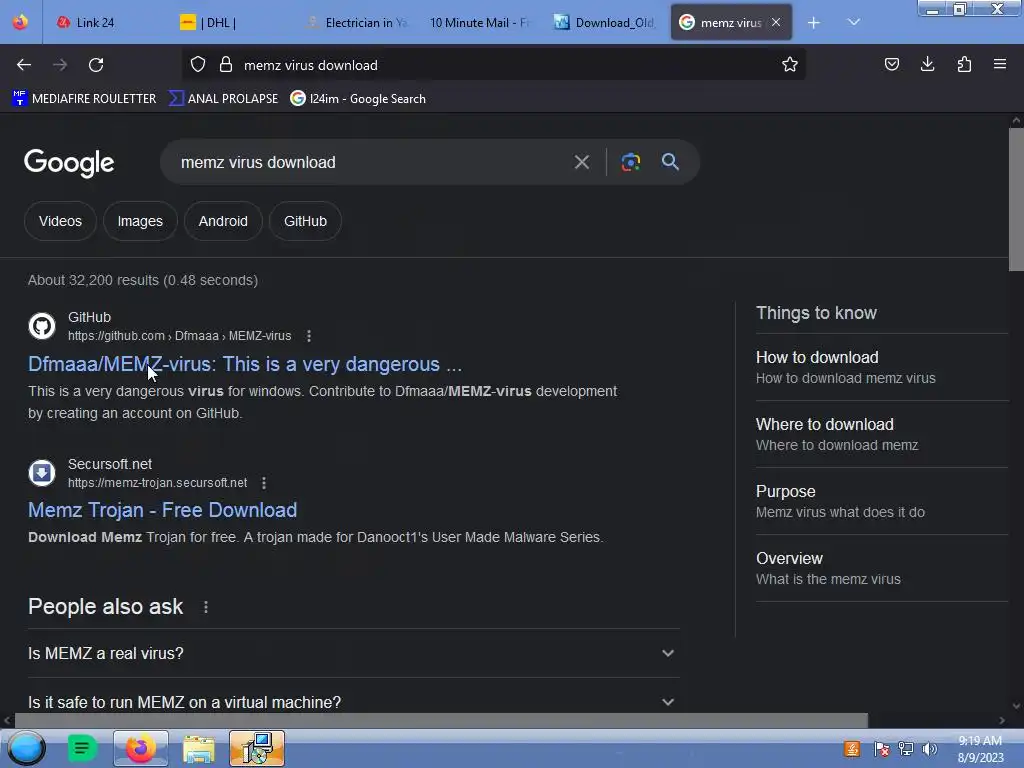1024x768 pixels.
Task: Click the vertical scrollbar thumb
Action: [1016, 199]
